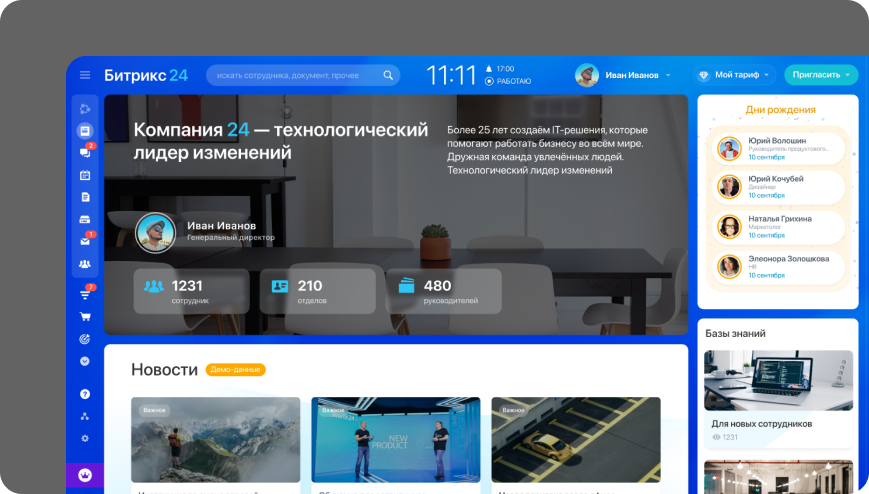Viewport: 869px width, 494px height.
Task: Click the Дни рождения heading
Action: (780, 110)
